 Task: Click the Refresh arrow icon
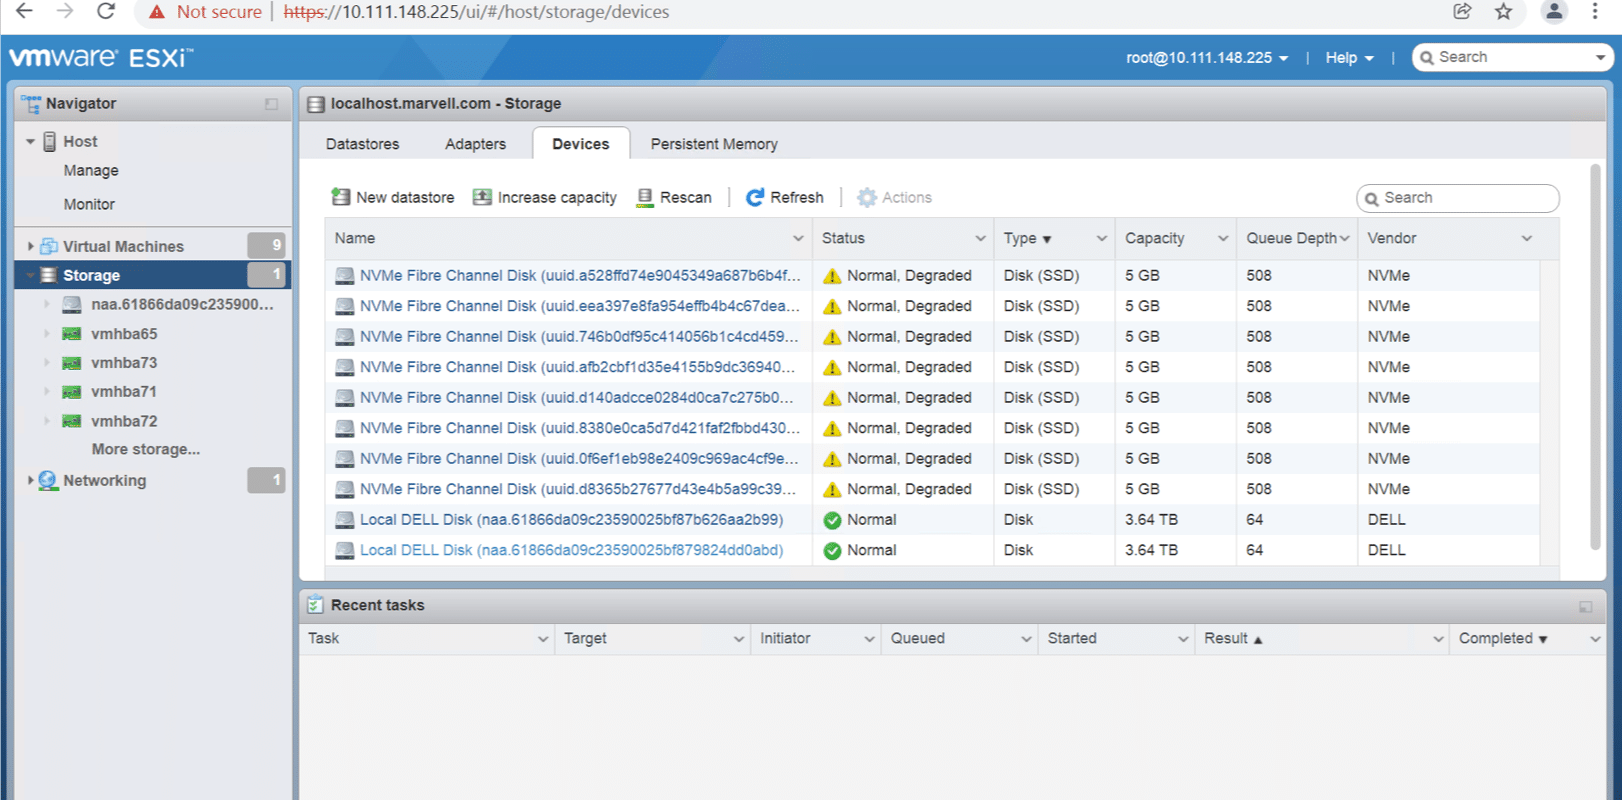[755, 197]
